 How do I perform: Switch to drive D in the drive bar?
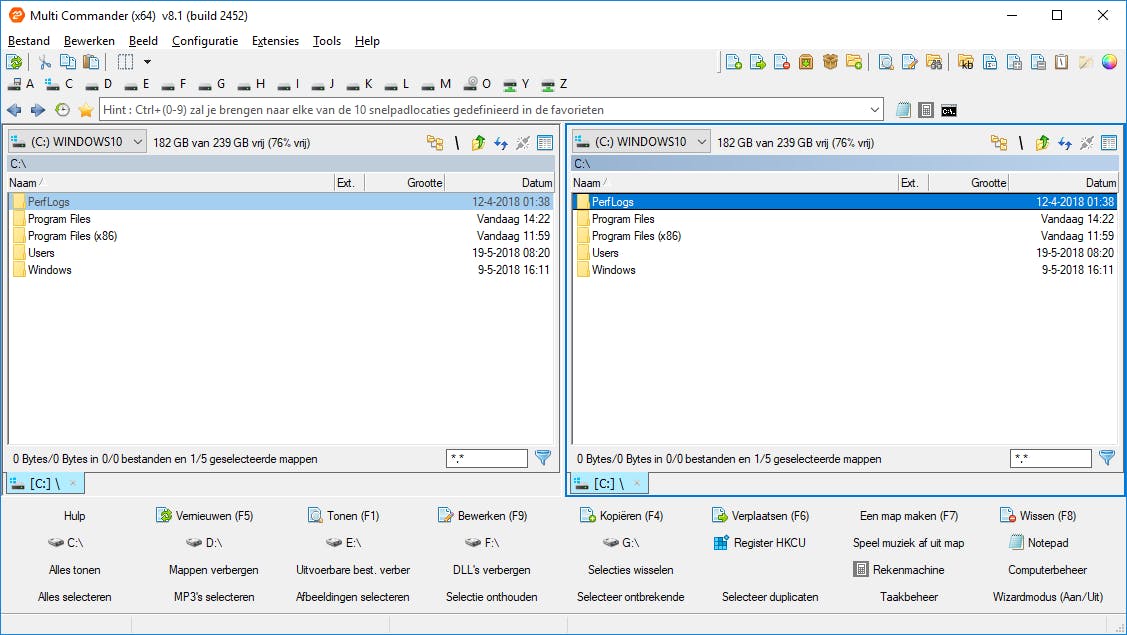[x=99, y=84]
